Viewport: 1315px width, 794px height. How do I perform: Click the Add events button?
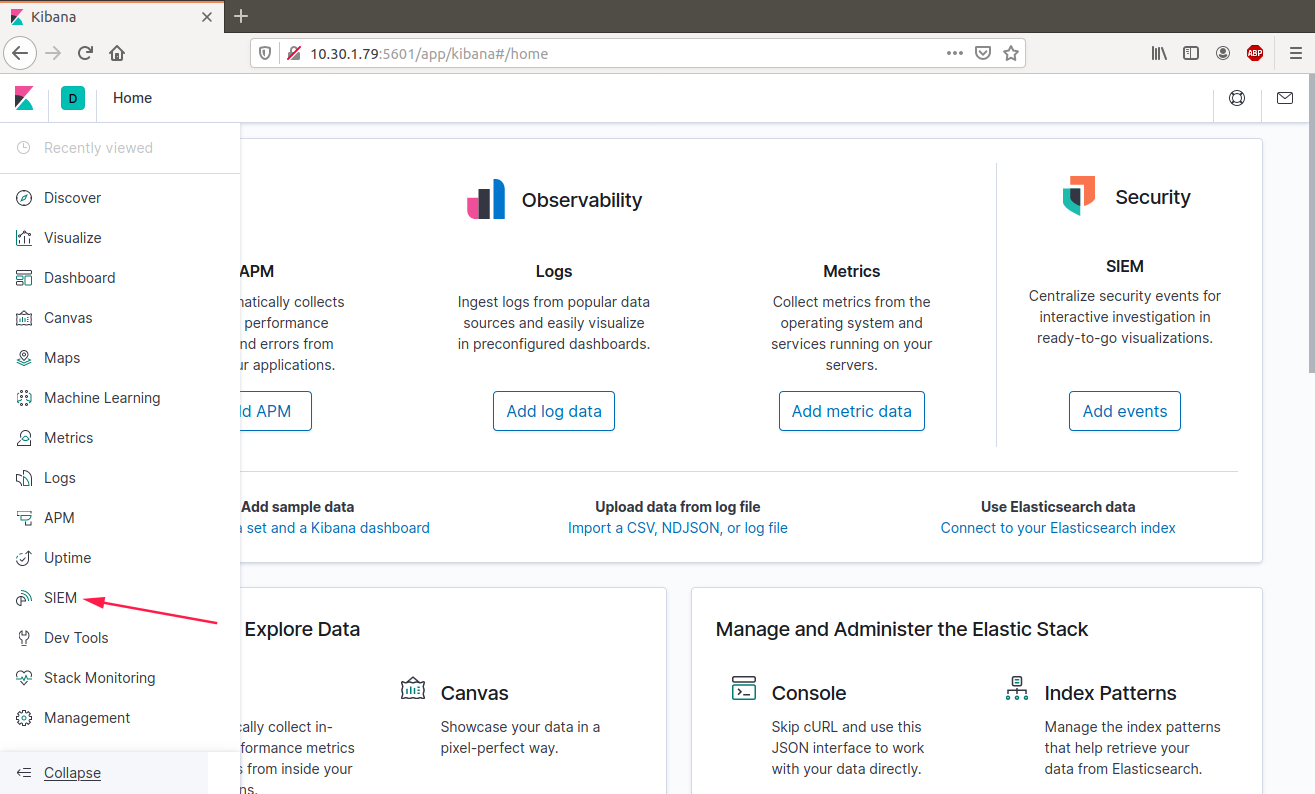1124,411
